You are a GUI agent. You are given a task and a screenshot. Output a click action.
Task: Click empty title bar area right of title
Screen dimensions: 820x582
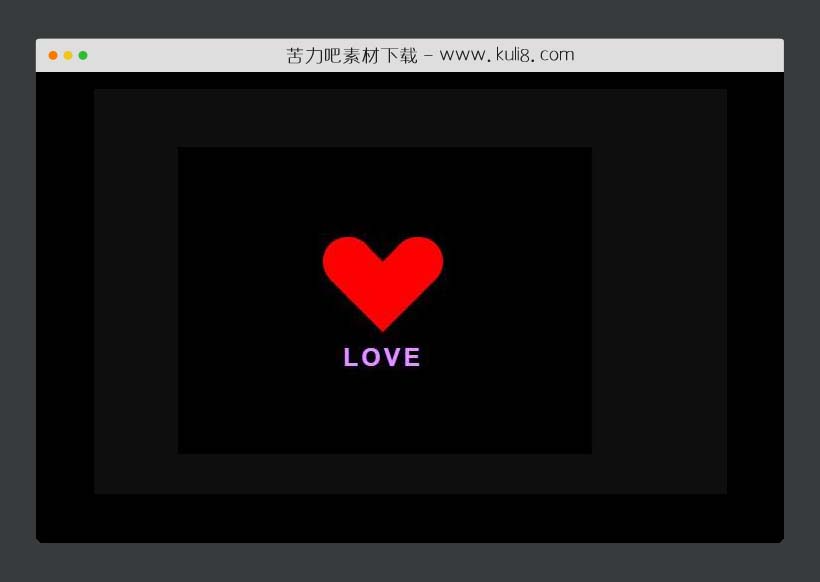680,55
